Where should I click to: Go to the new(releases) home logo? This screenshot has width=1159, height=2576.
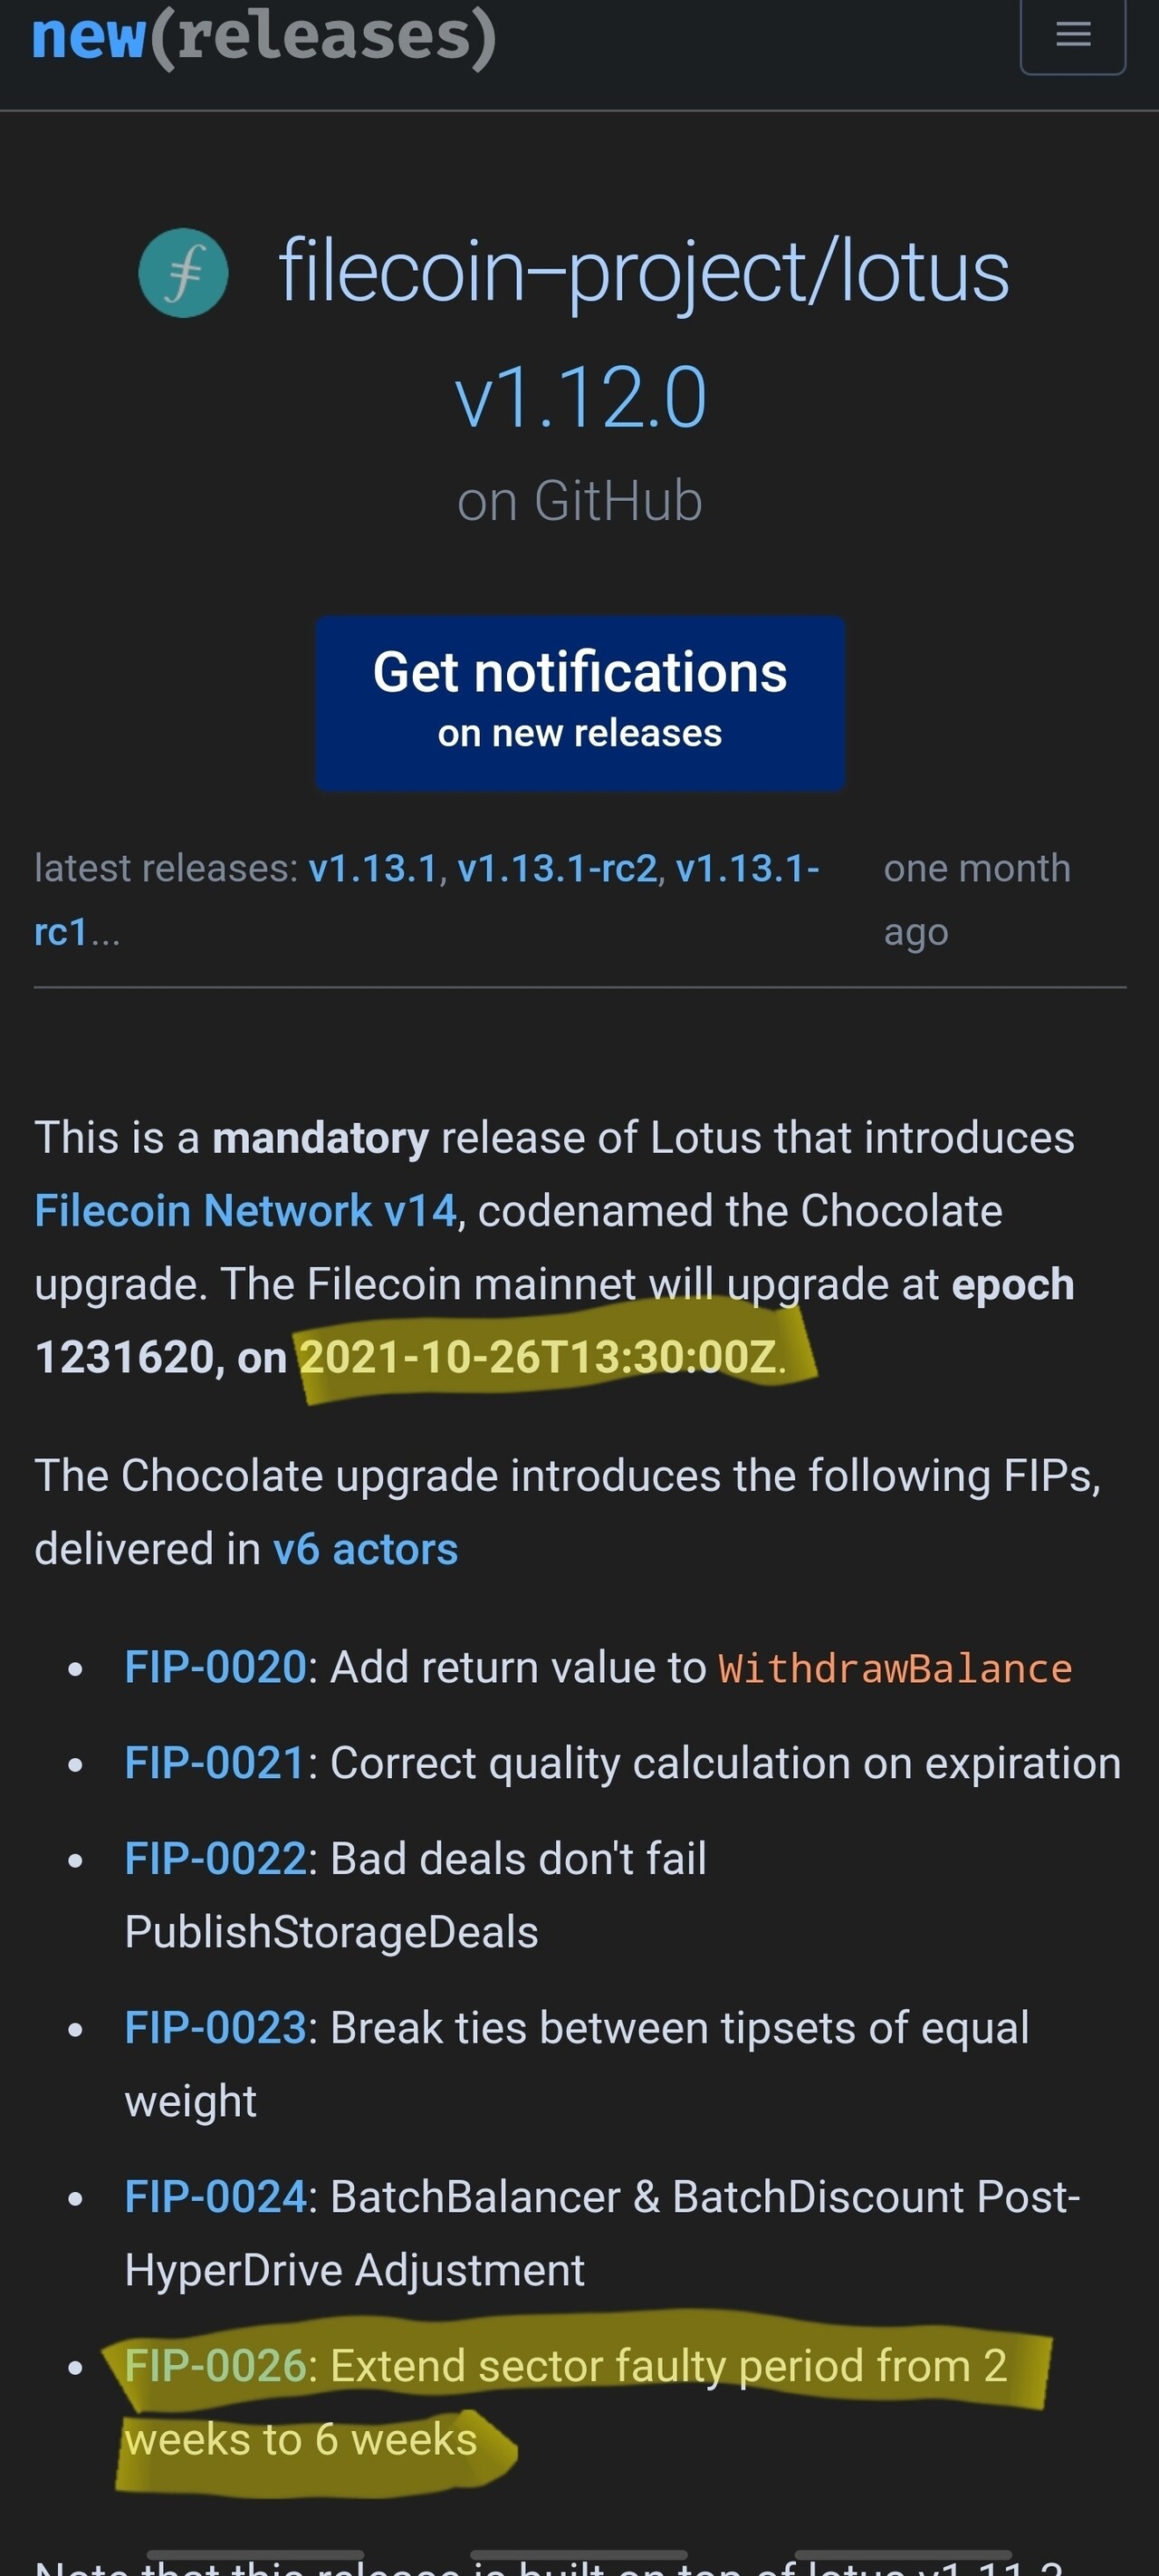[x=264, y=36]
